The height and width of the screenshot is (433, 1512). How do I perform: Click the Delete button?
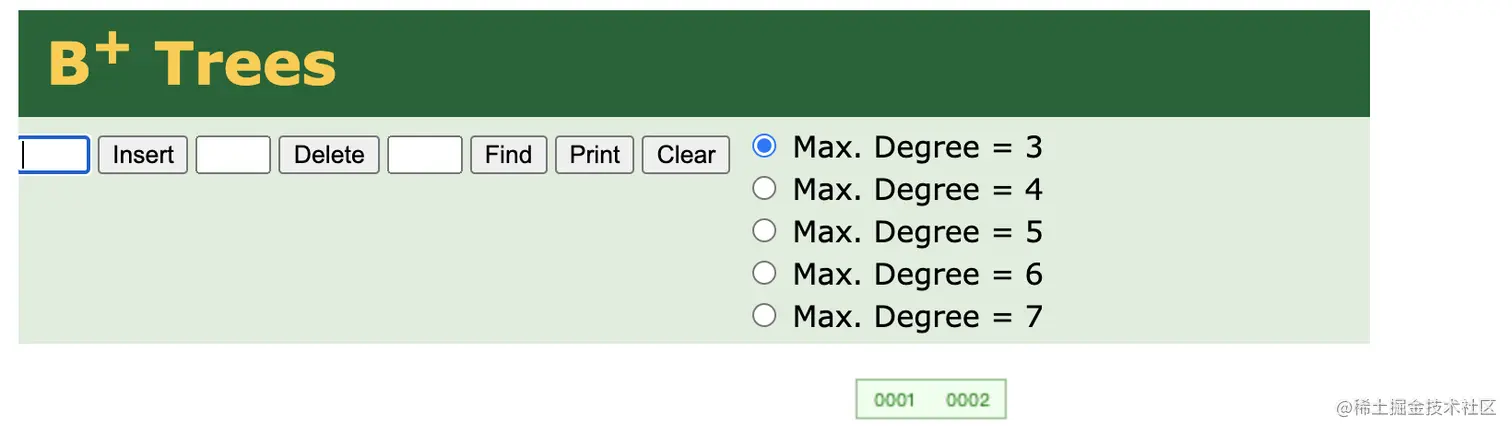click(x=329, y=155)
